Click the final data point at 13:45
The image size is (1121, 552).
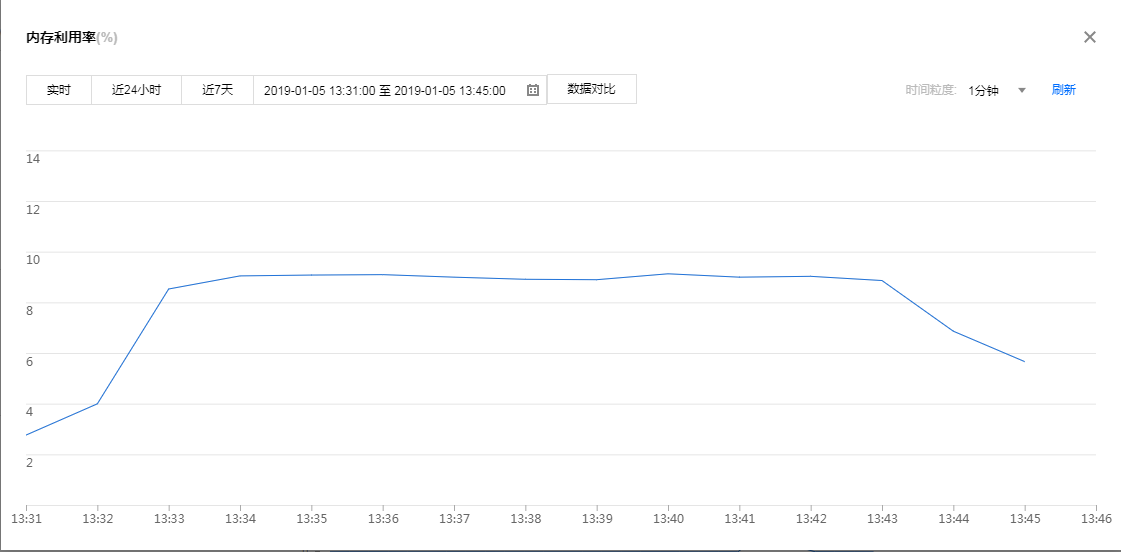pos(1024,362)
